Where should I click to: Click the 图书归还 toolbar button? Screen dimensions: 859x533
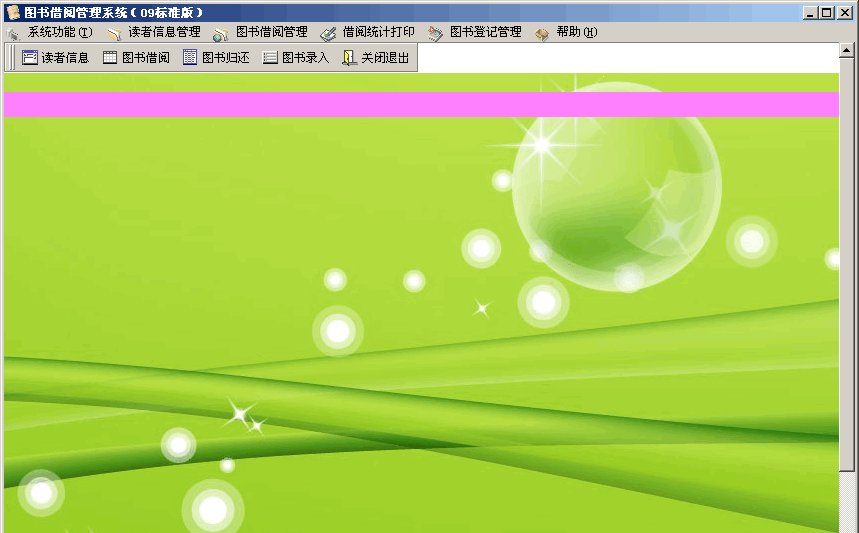point(216,58)
